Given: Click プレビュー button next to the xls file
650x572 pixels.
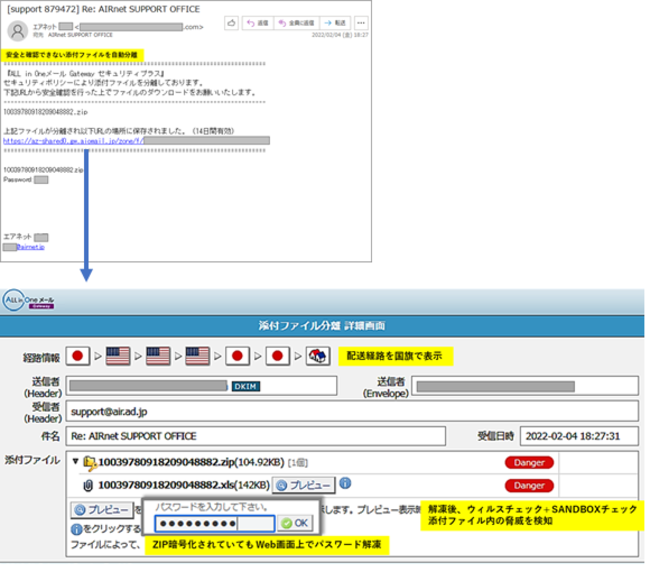Looking at the screenshot, I should click(303, 485).
